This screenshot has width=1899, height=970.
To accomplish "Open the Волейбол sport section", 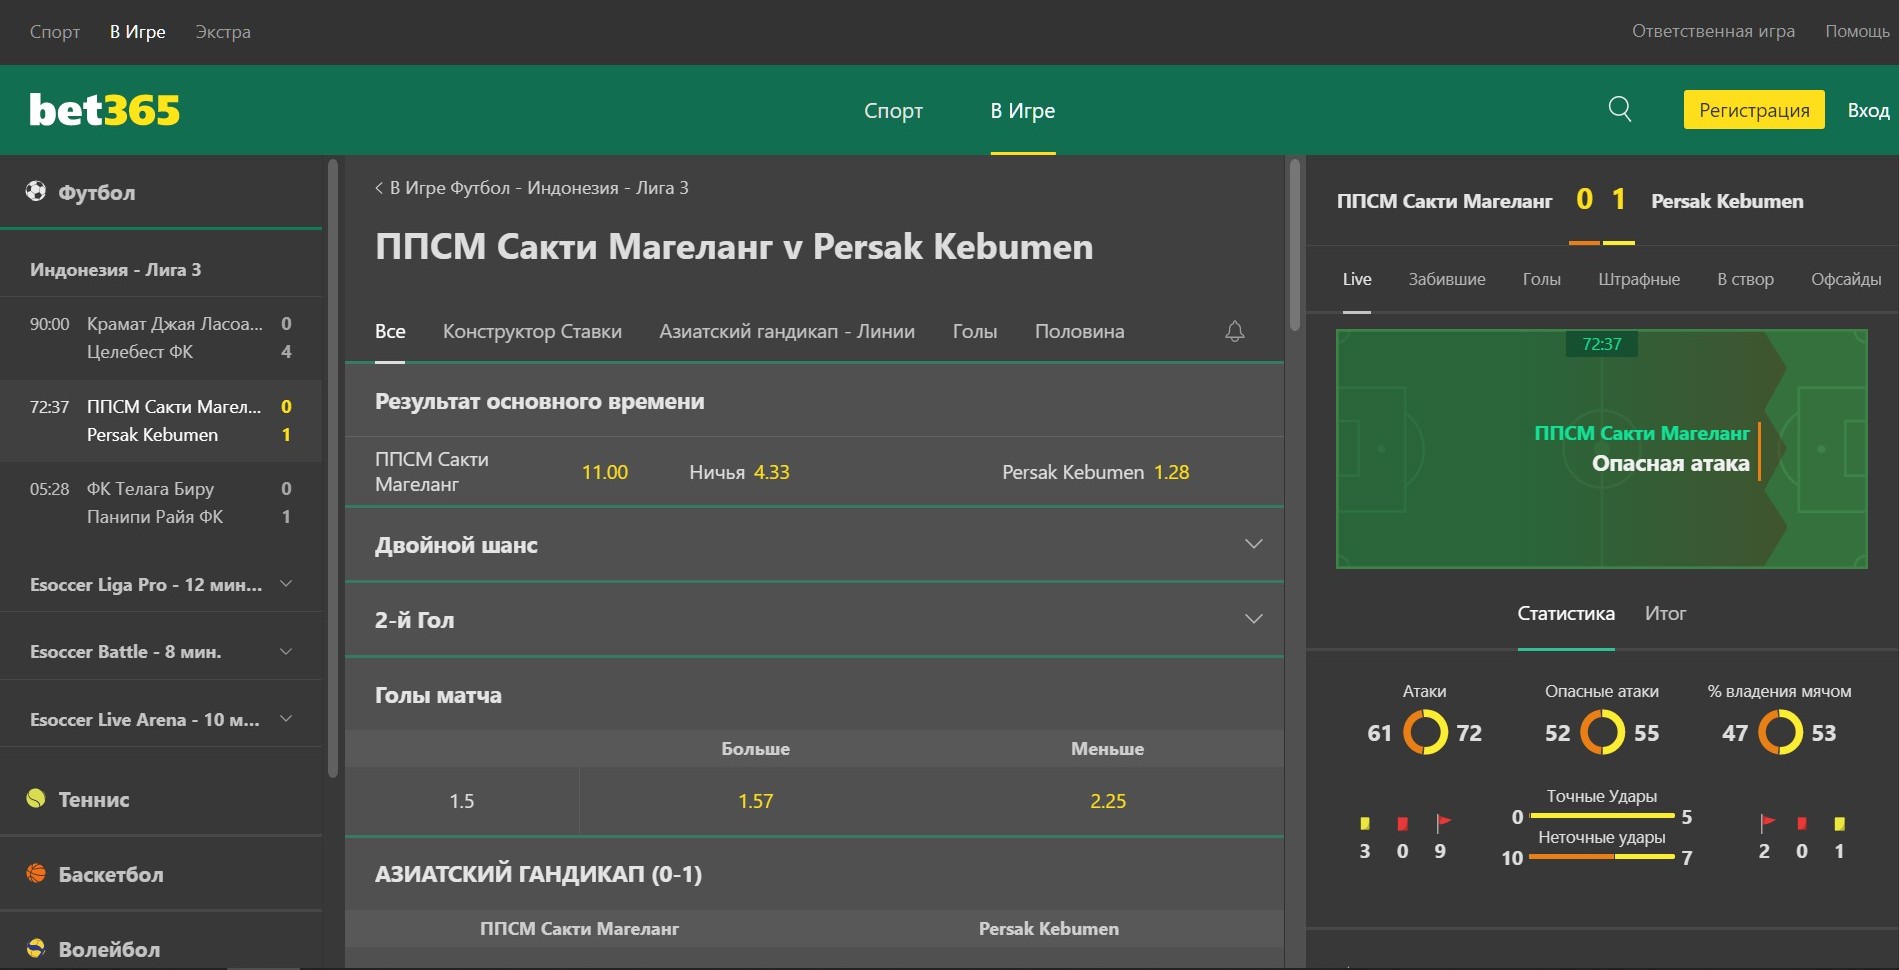I will pos(161,949).
